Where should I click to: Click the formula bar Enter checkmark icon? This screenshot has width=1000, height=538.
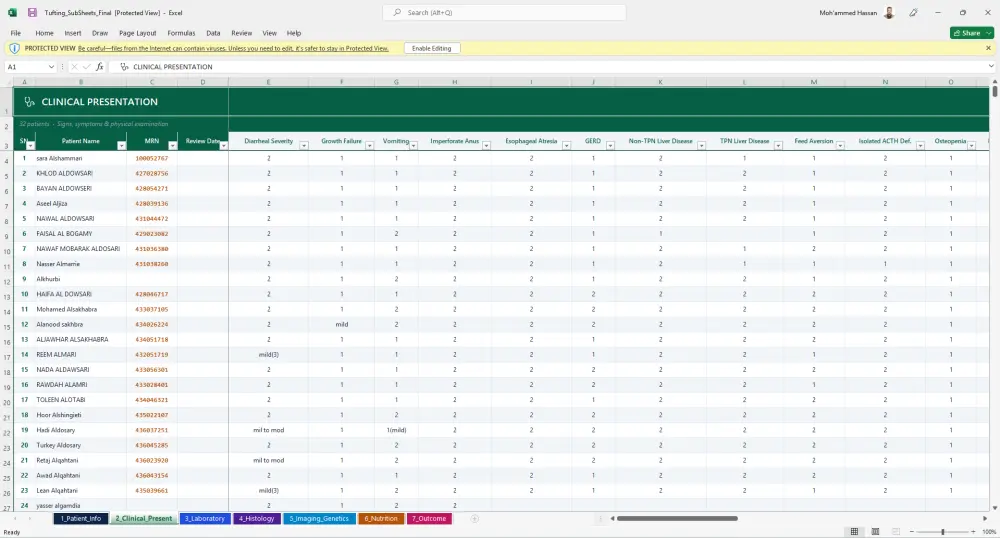(x=86, y=67)
